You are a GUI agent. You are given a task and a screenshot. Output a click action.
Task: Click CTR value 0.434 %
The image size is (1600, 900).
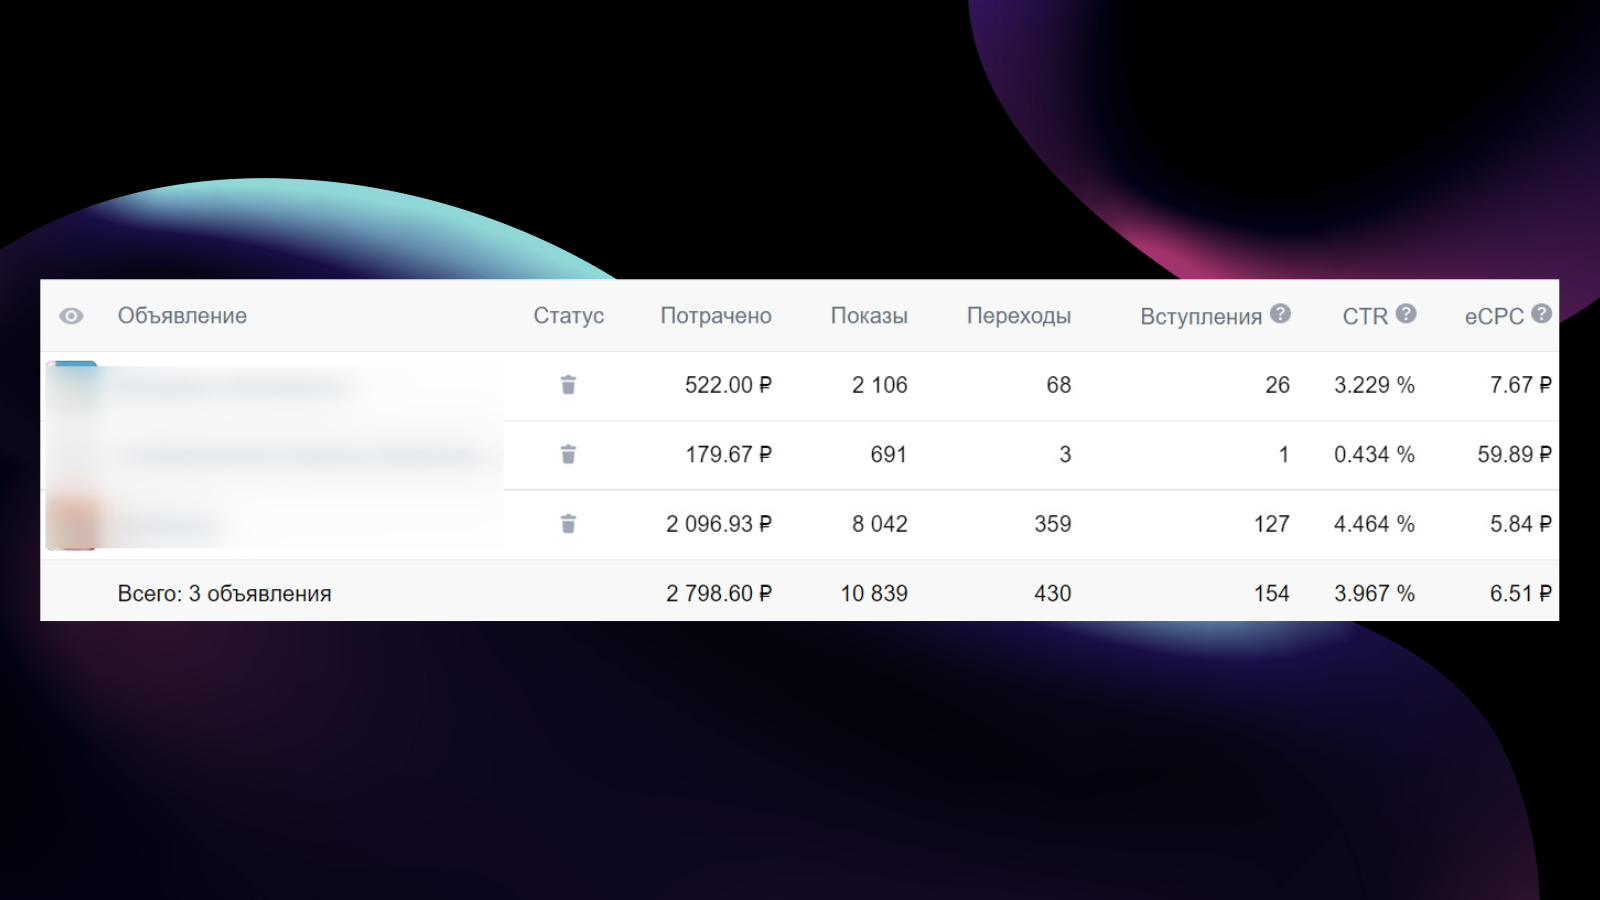tap(1375, 455)
